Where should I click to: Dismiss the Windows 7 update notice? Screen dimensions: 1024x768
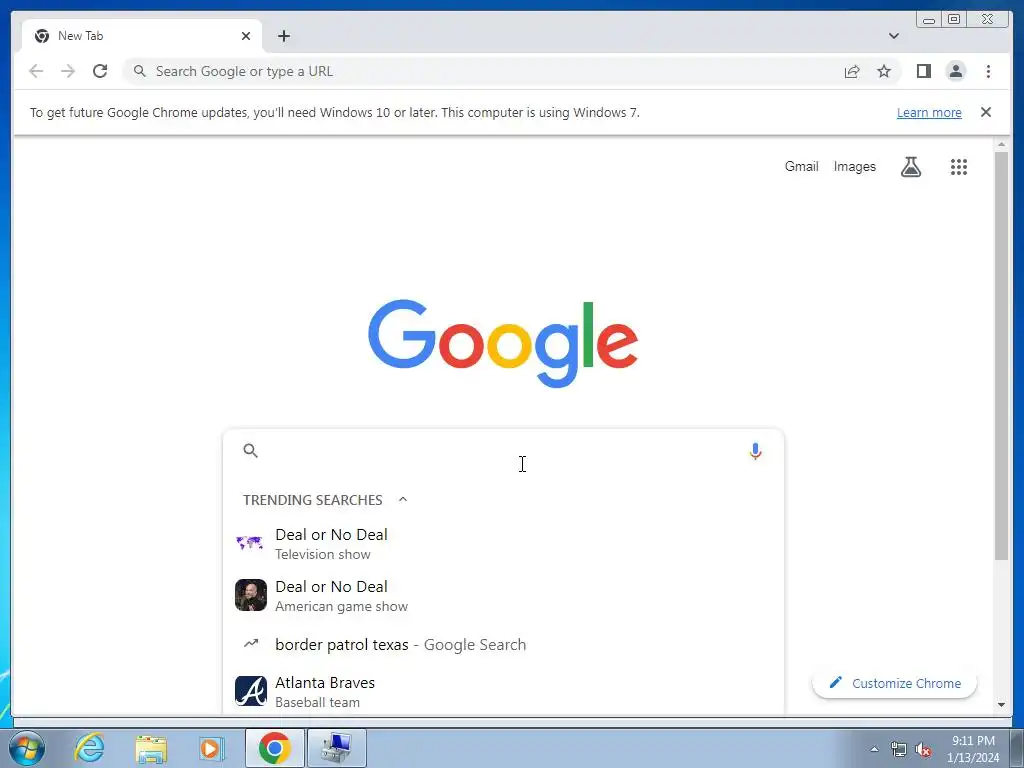[x=985, y=112]
